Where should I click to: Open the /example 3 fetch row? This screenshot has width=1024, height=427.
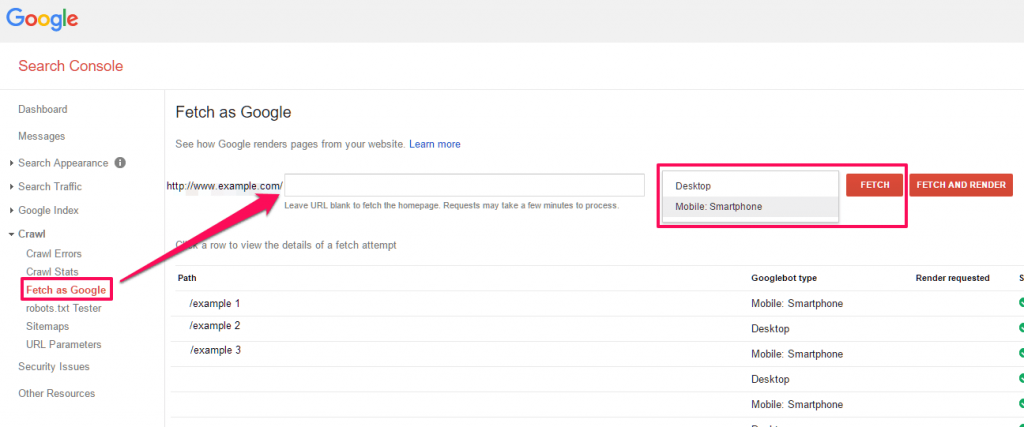(597, 354)
